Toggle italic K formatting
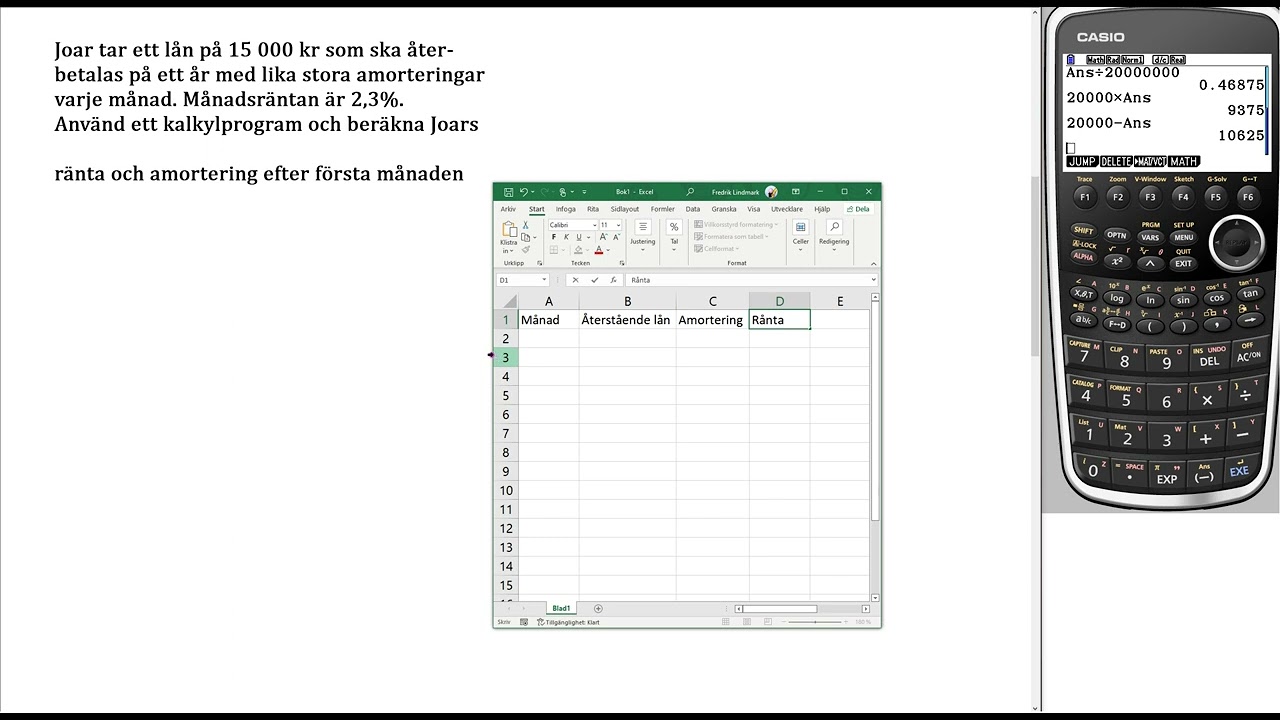 [x=566, y=237]
